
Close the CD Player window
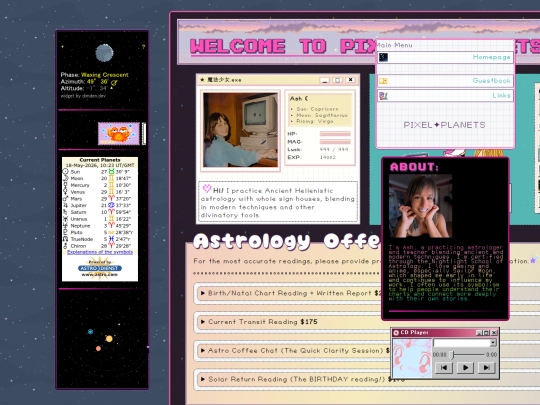tap(494, 333)
